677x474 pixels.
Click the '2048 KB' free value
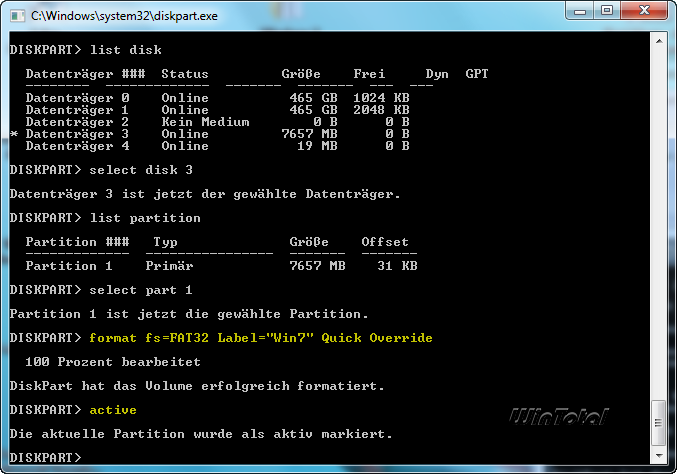[381, 110]
